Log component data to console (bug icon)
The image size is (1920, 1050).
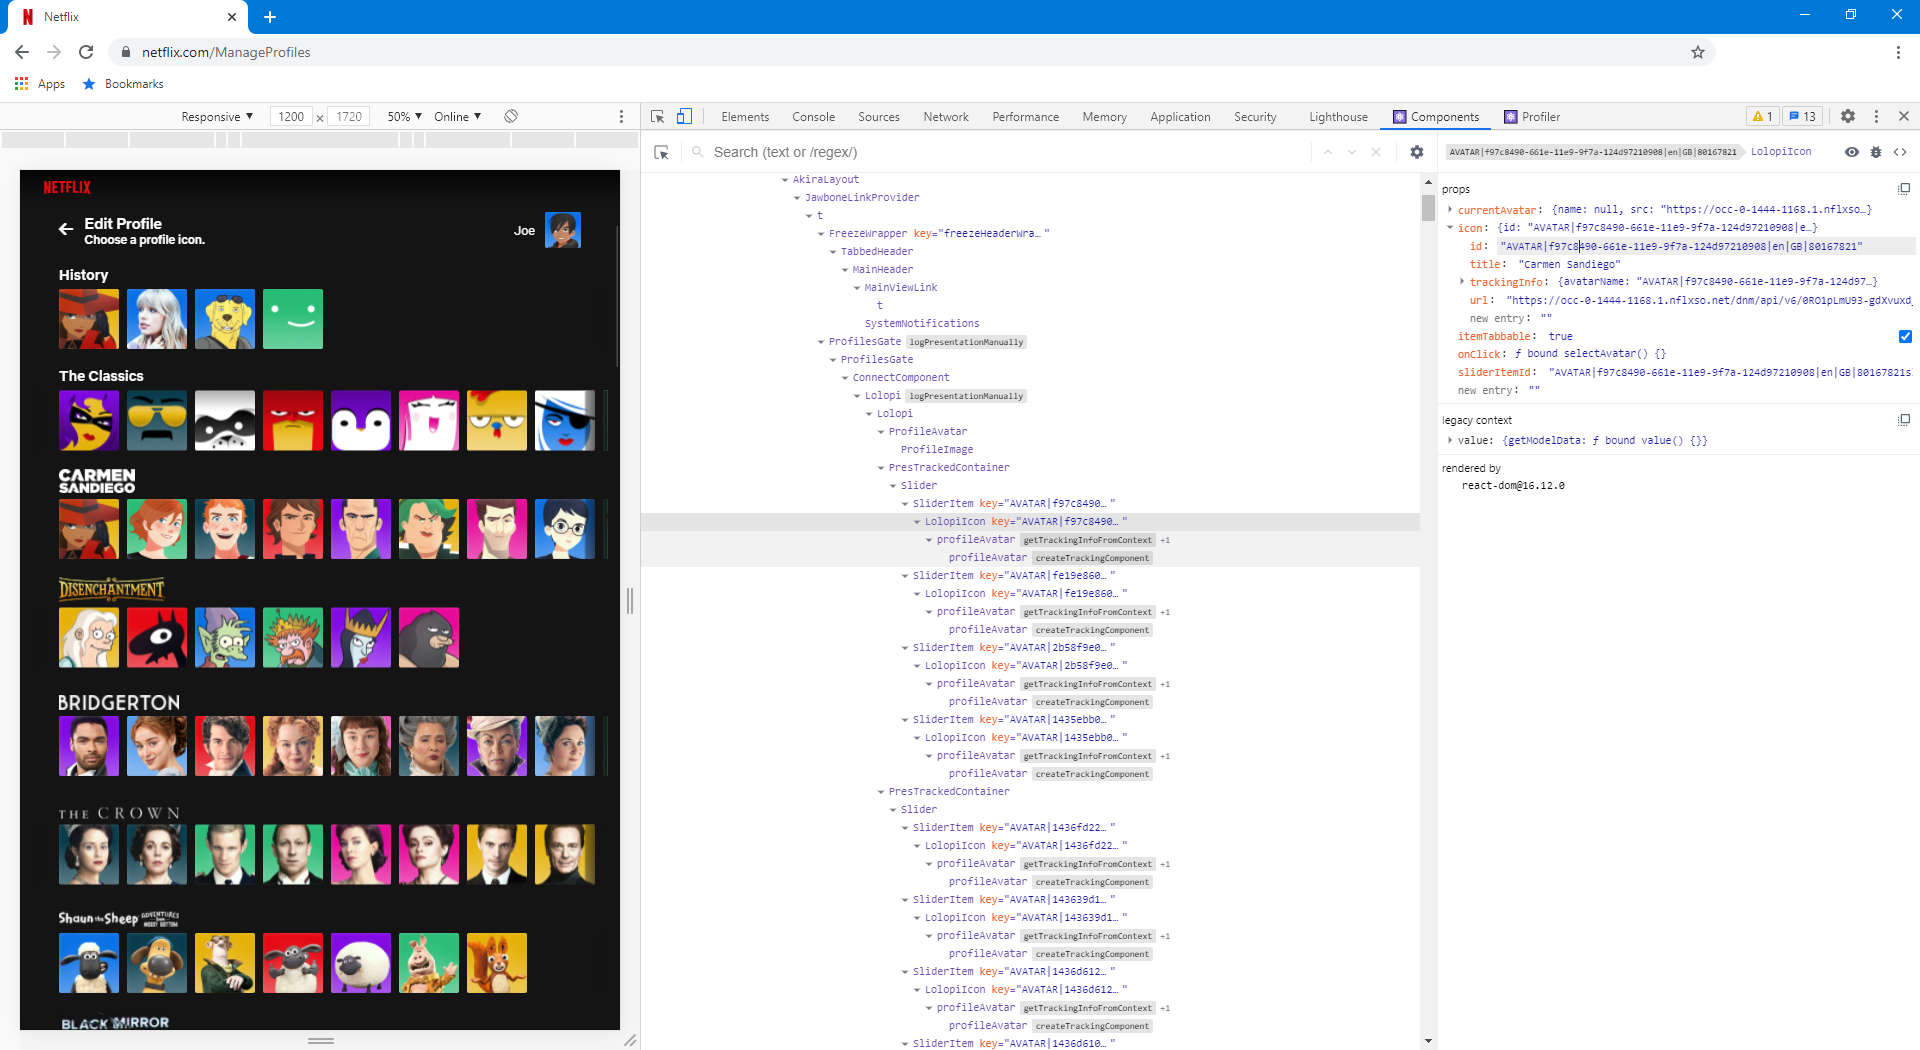tap(1876, 152)
